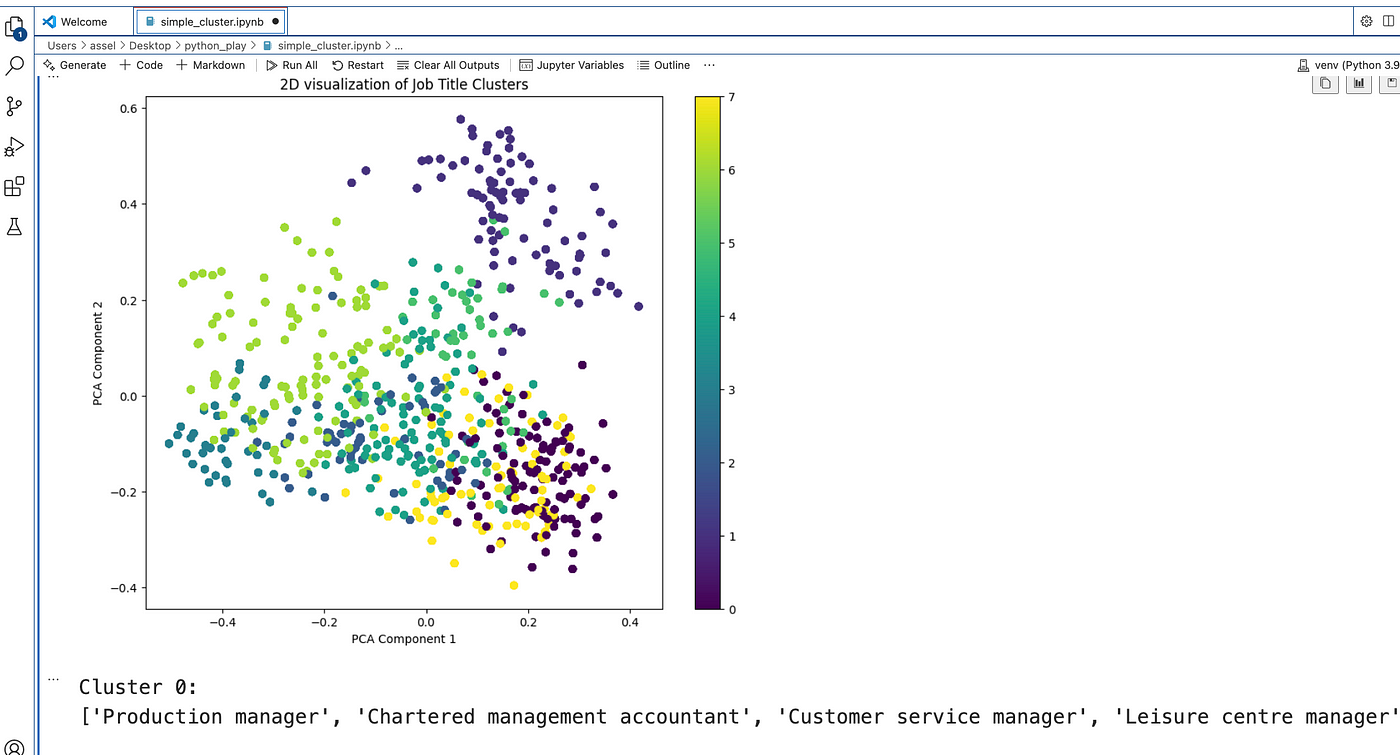The height and width of the screenshot is (755, 1400).
Task: Click 'Leisure centre manager' in the output
Action: (1256, 717)
